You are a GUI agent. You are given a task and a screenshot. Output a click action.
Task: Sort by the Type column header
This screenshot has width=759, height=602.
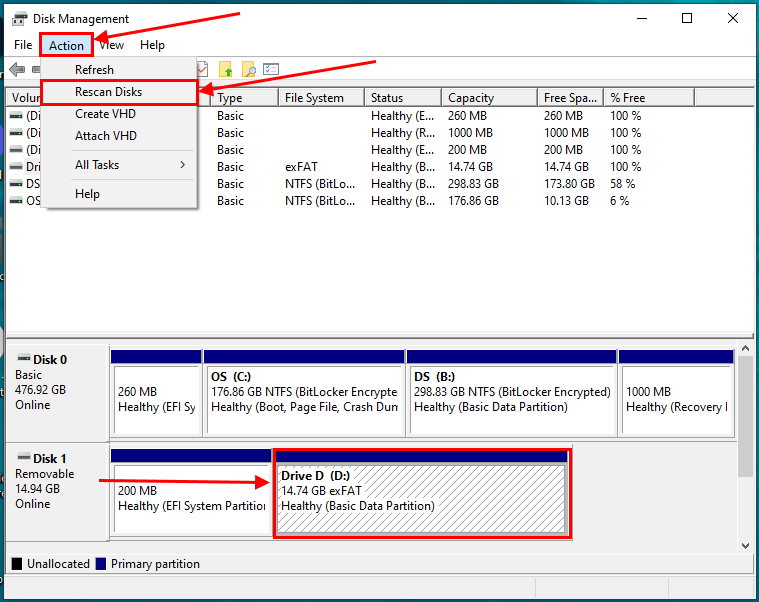pos(244,98)
